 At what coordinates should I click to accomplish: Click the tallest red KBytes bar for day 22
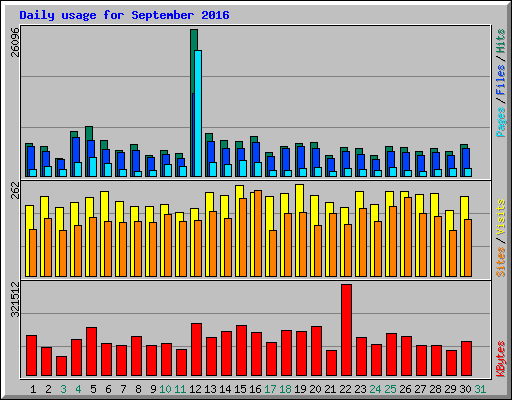pos(346,330)
